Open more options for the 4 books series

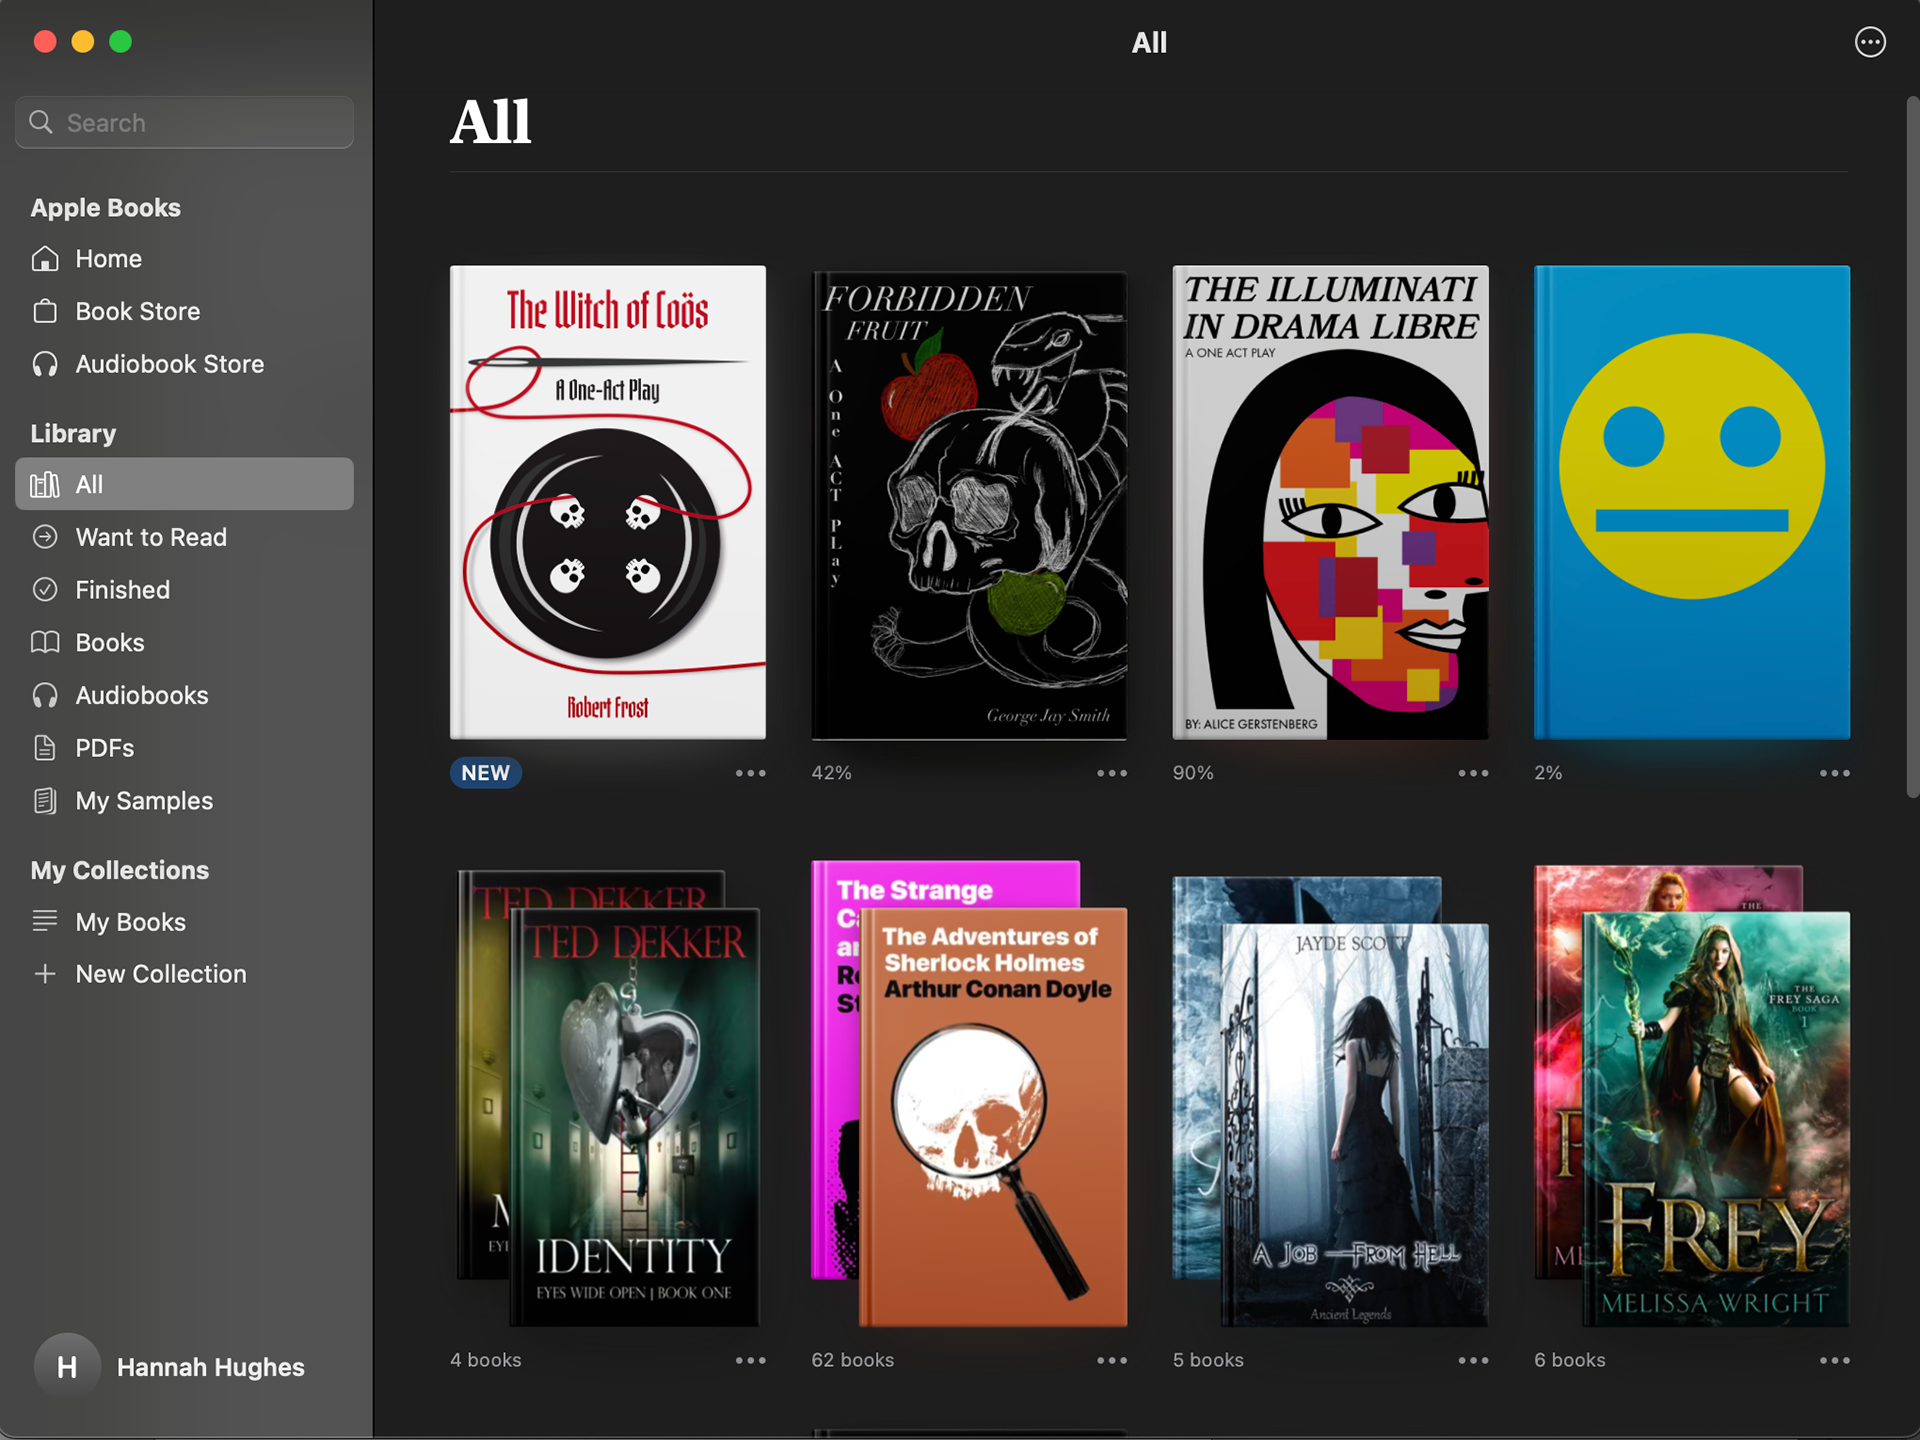[750, 1360]
